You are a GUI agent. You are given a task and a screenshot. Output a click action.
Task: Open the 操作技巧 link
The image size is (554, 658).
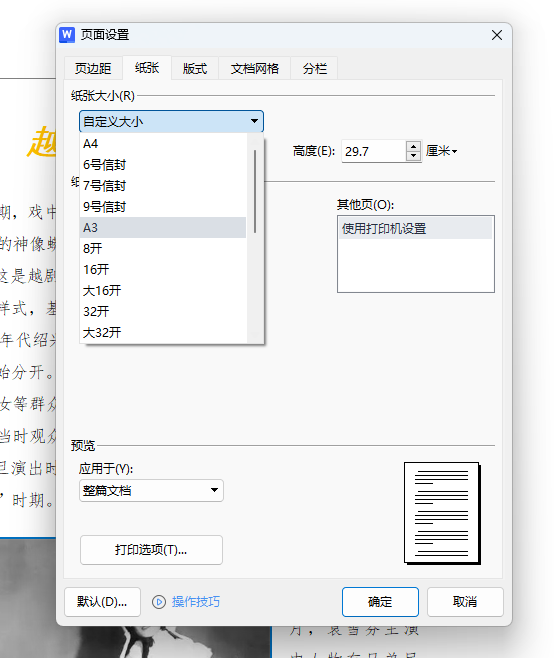click(x=196, y=602)
